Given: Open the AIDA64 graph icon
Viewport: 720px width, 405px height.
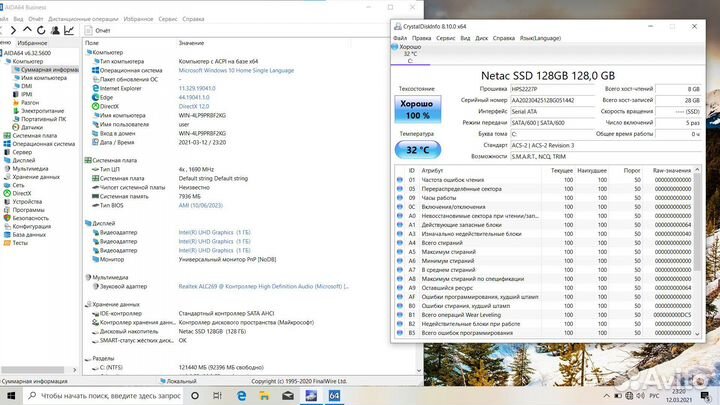Looking at the screenshot, I should [x=69, y=30].
